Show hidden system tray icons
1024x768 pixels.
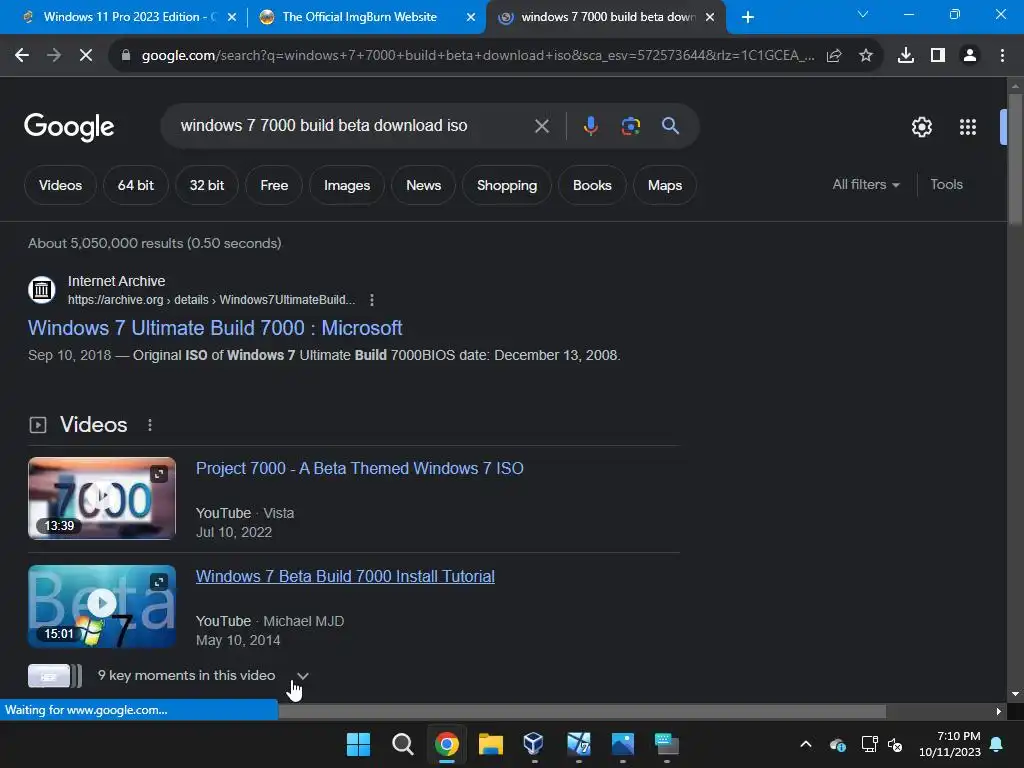coord(806,744)
